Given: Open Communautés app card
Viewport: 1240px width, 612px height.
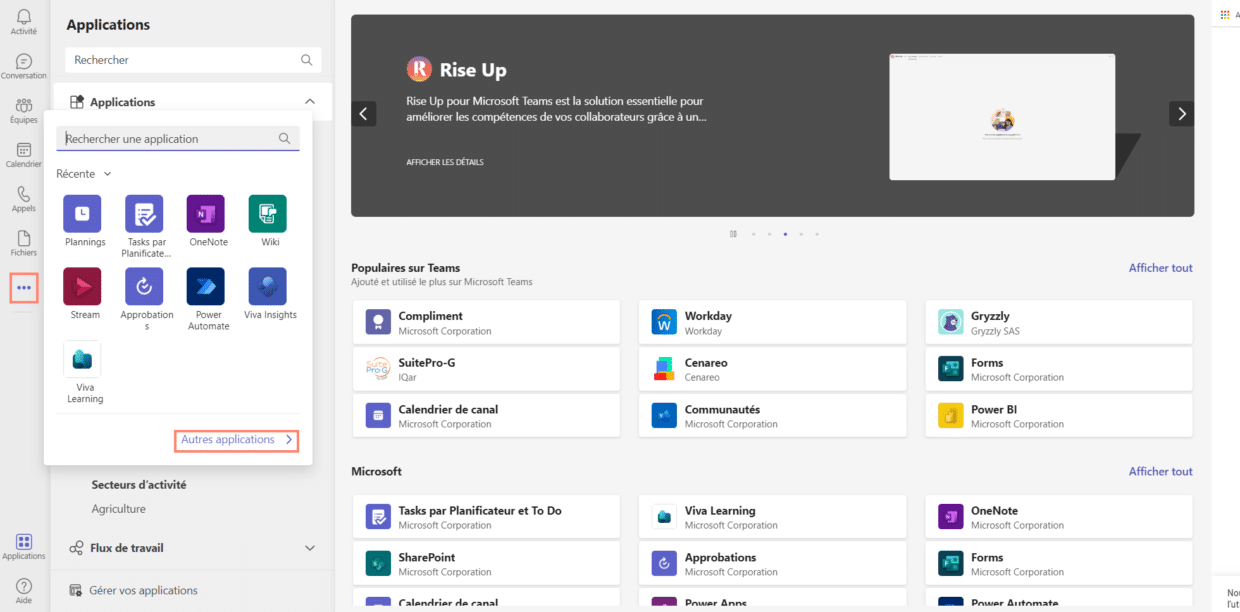Looking at the screenshot, I should click(x=772, y=416).
